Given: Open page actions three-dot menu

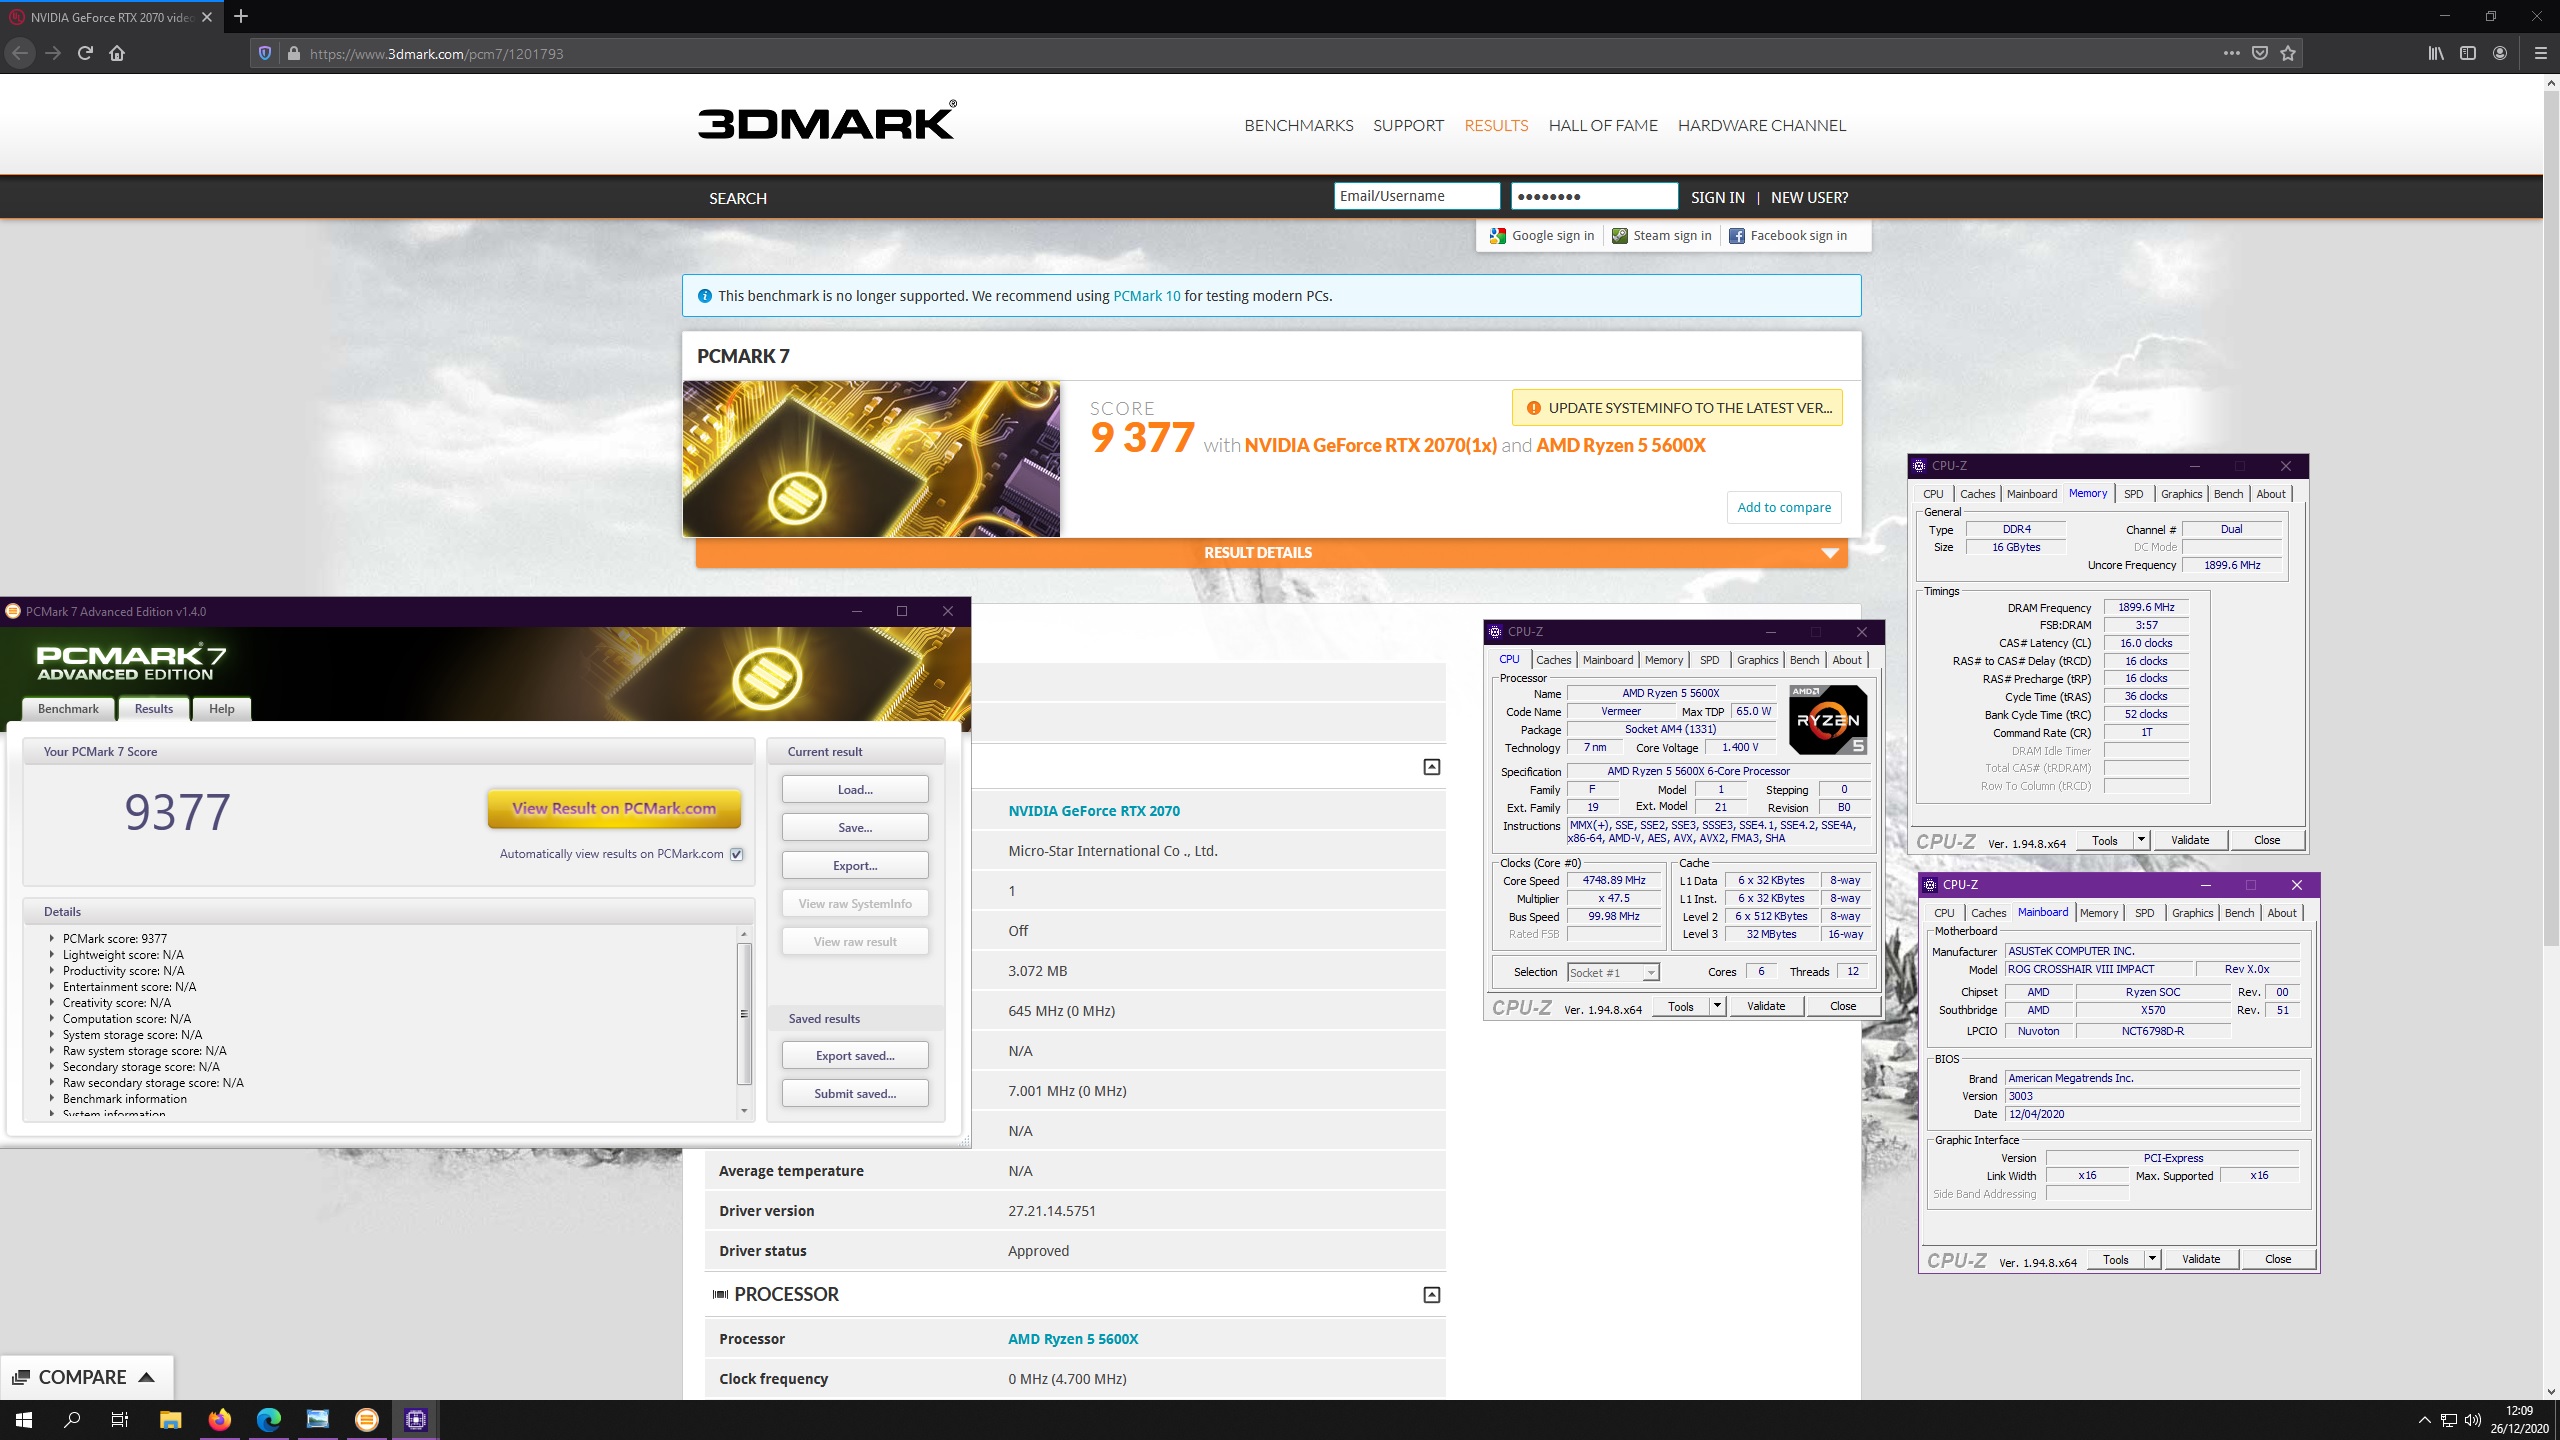Looking at the screenshot, I should [x=2232, y=53].
